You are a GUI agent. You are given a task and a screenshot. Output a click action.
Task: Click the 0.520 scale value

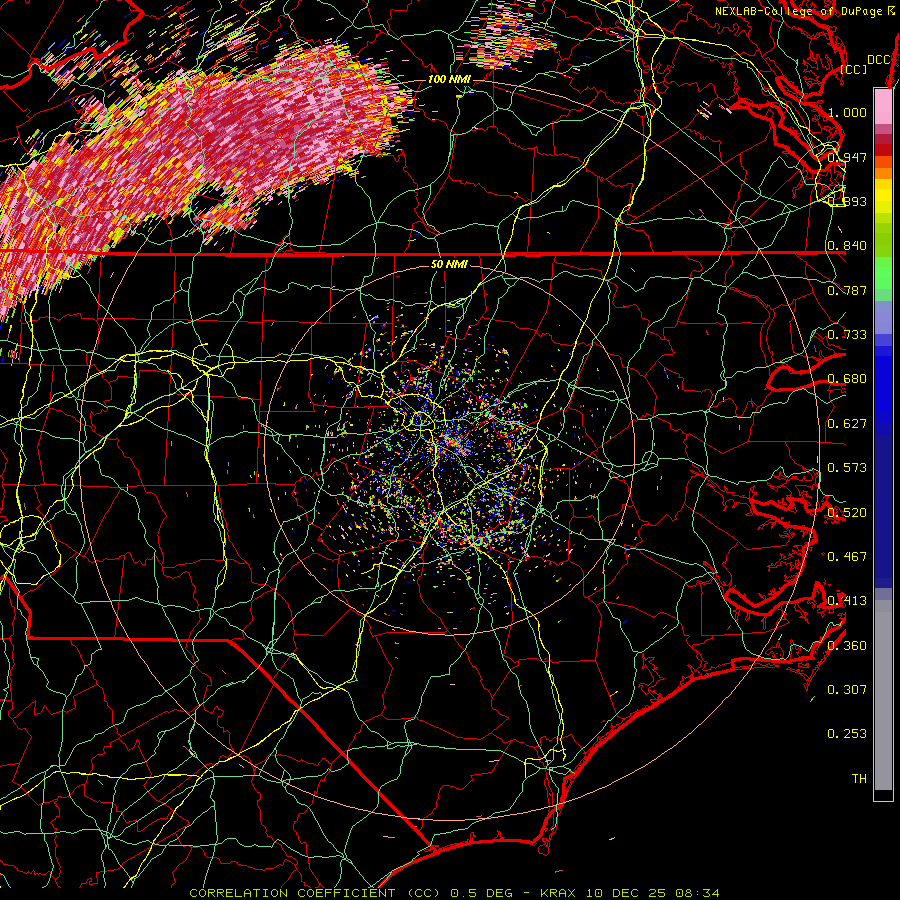(x=847, y=513)
